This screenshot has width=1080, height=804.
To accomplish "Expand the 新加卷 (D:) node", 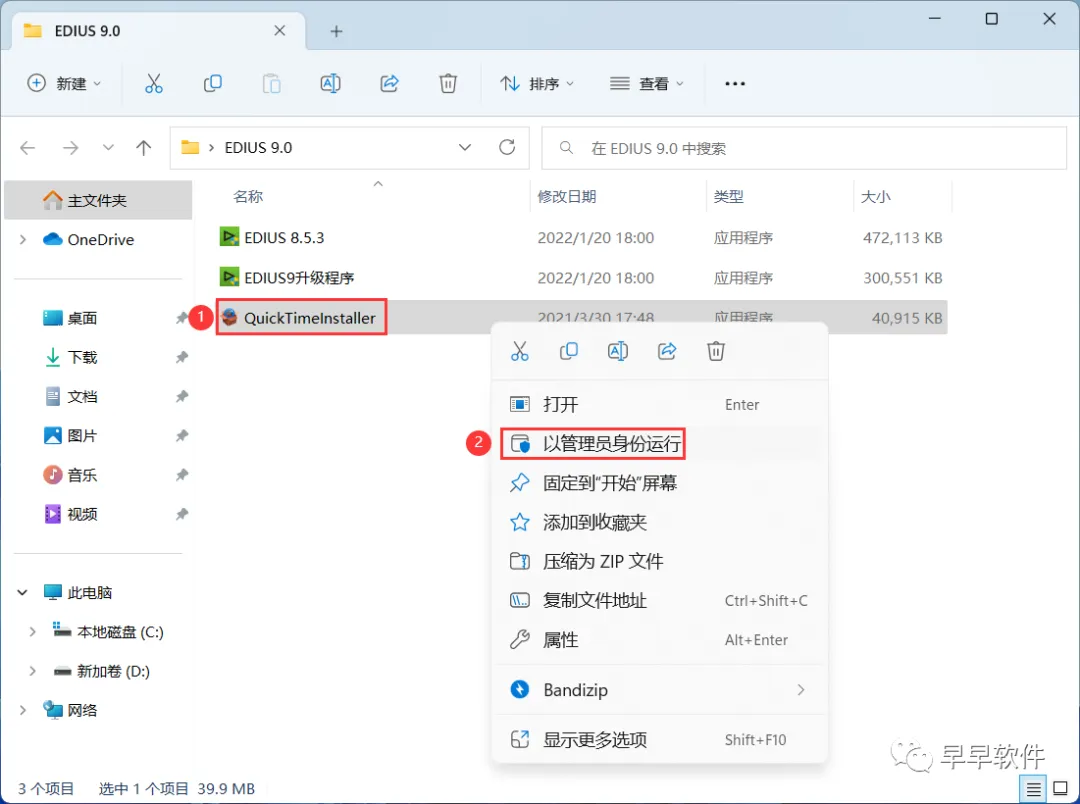I will (x=32, y=671).
